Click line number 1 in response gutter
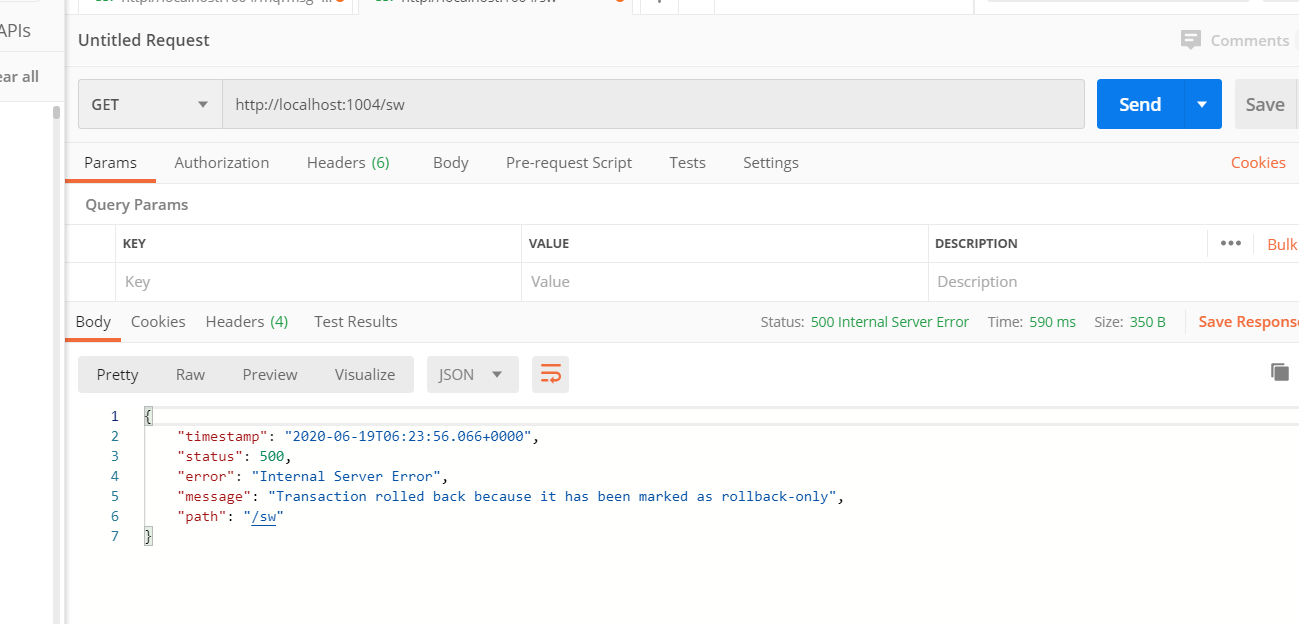This screenshot has height=624, width=1299. (114, 416)
